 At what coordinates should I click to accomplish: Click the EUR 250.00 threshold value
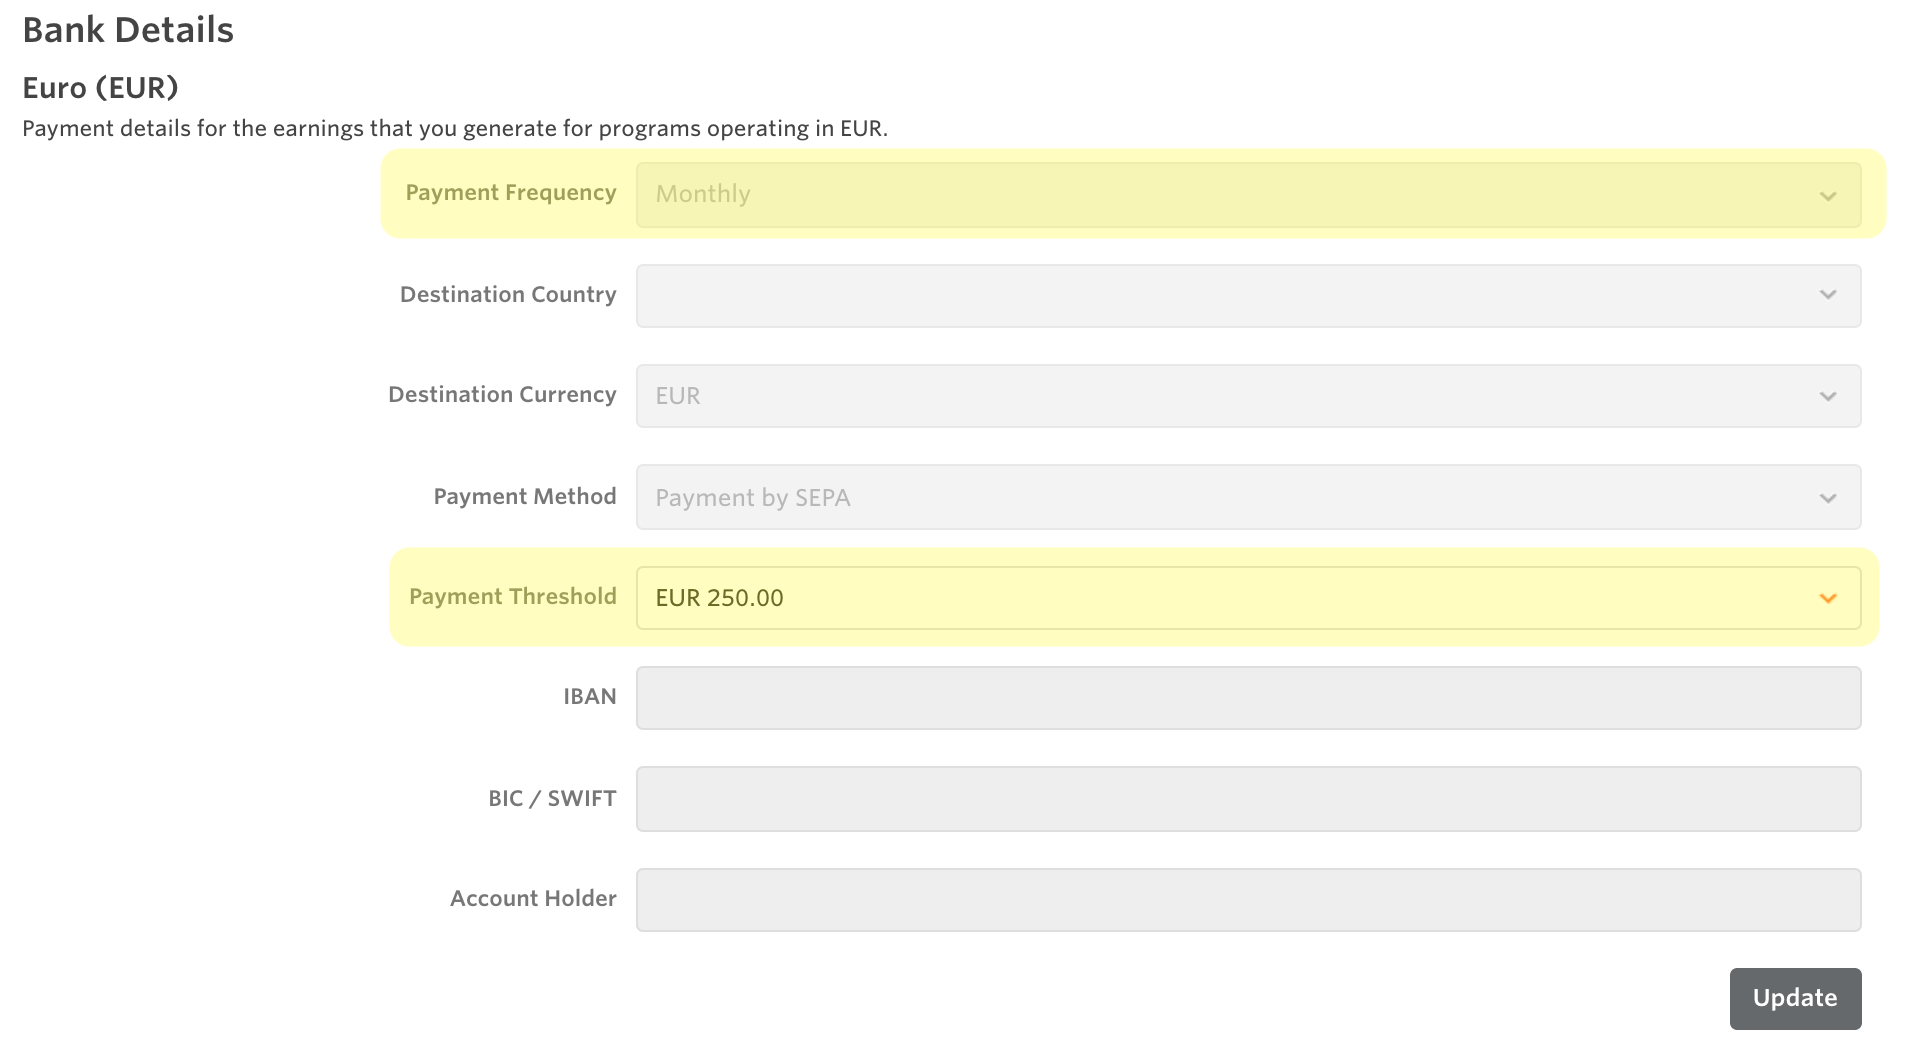[719, 598]
